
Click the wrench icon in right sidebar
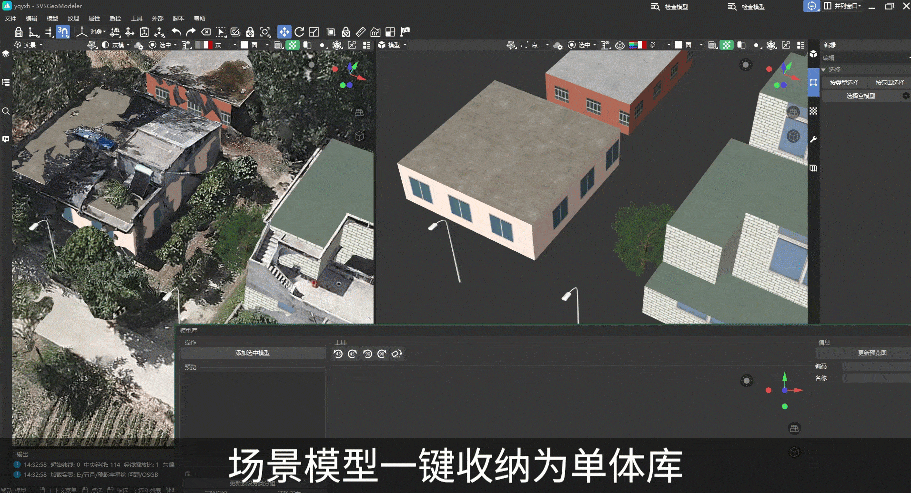813,139
